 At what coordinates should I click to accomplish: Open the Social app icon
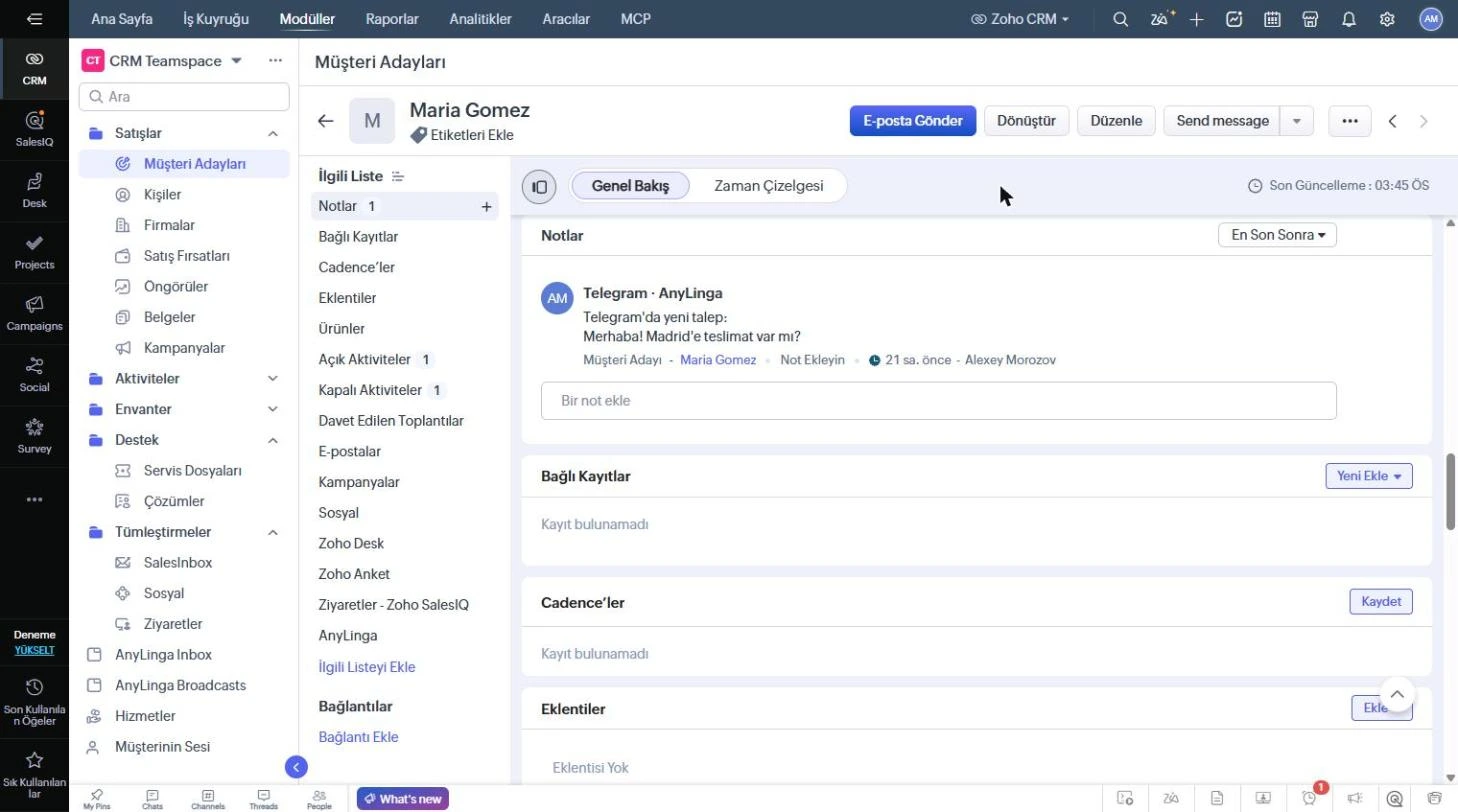coord(34,373)
